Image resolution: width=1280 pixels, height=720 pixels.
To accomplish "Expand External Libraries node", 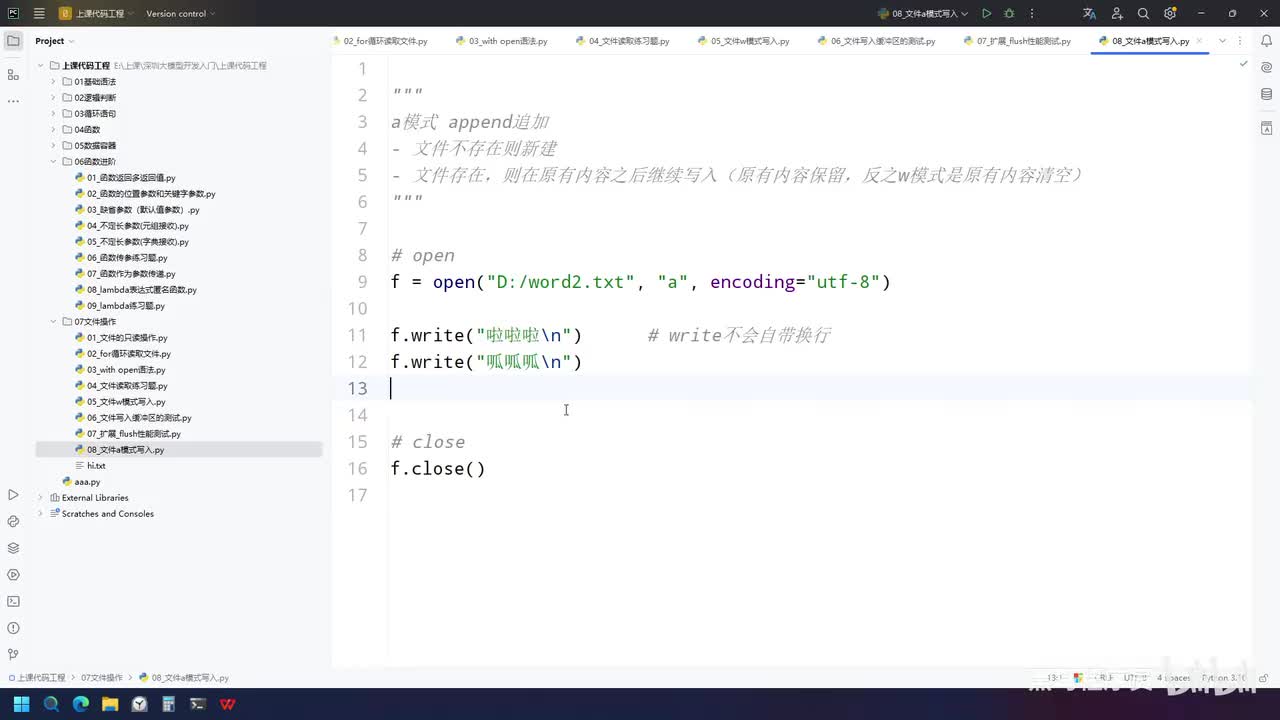I will [x=41, y=498].
